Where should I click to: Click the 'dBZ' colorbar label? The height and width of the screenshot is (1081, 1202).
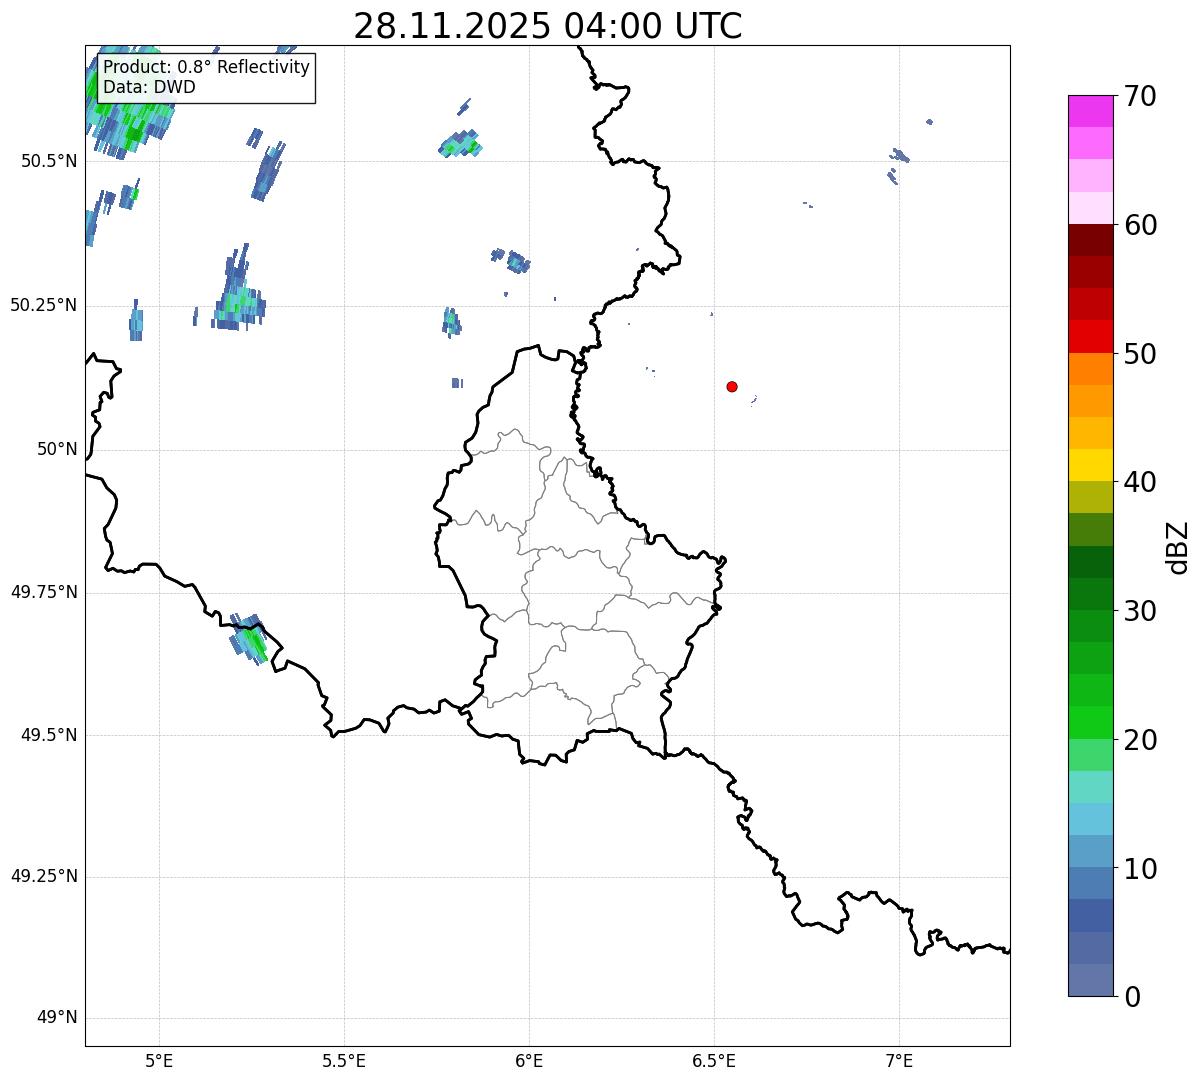tap(1178, 546)
